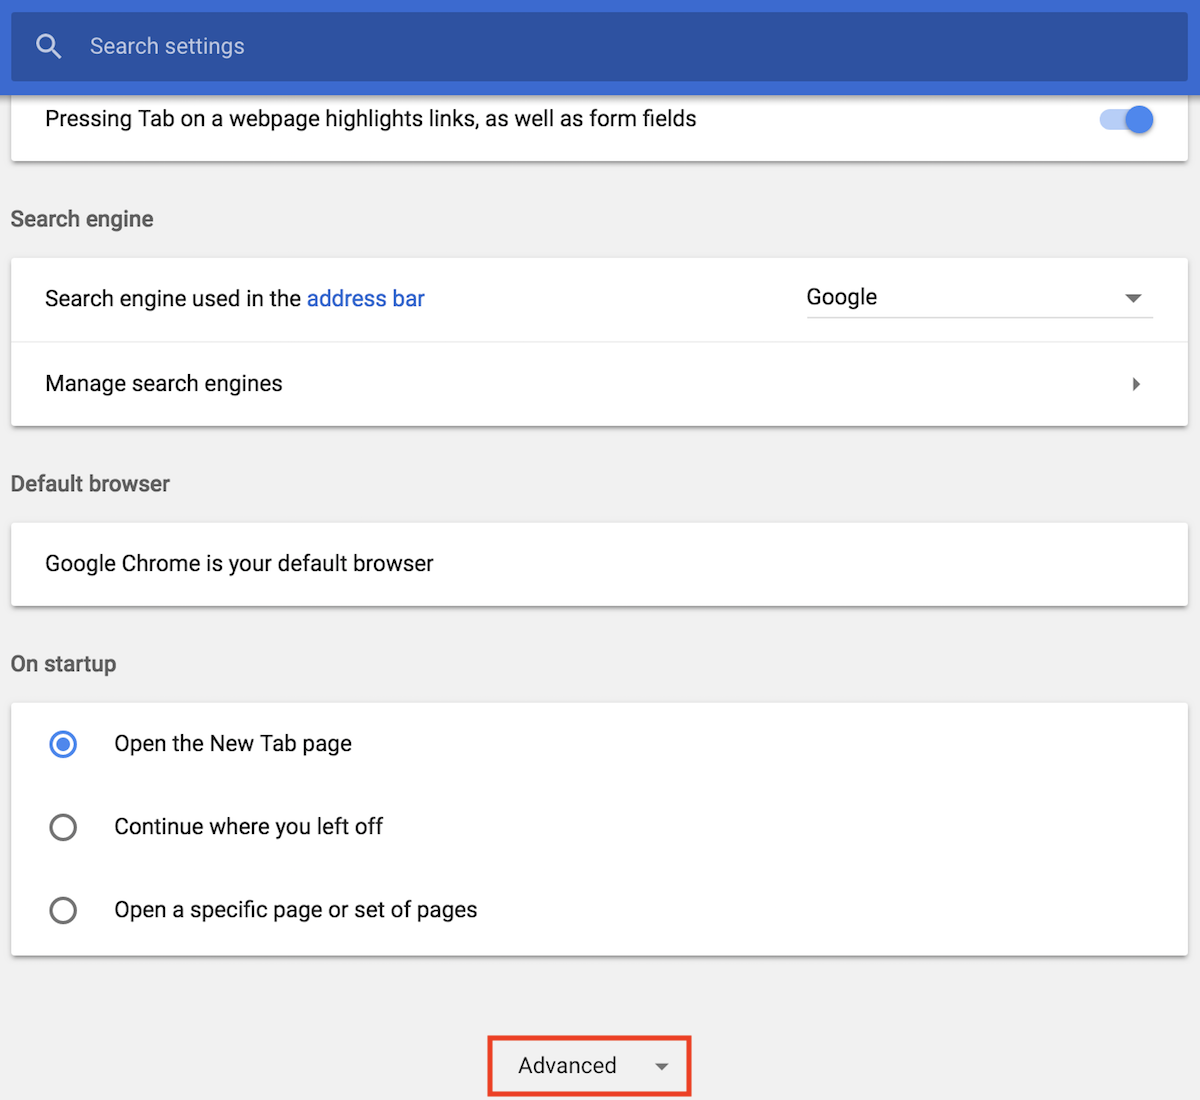Screen dimensions: 1200x1100
Task: Open Manage search engines arrow
Action: point(1136,384)
